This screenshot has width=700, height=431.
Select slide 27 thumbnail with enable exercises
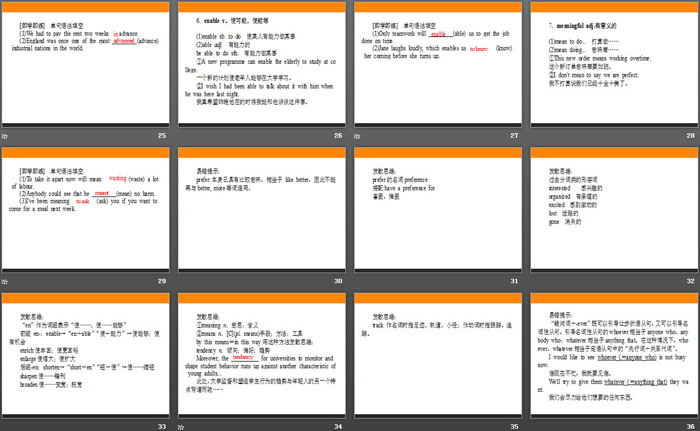[438, 64]
